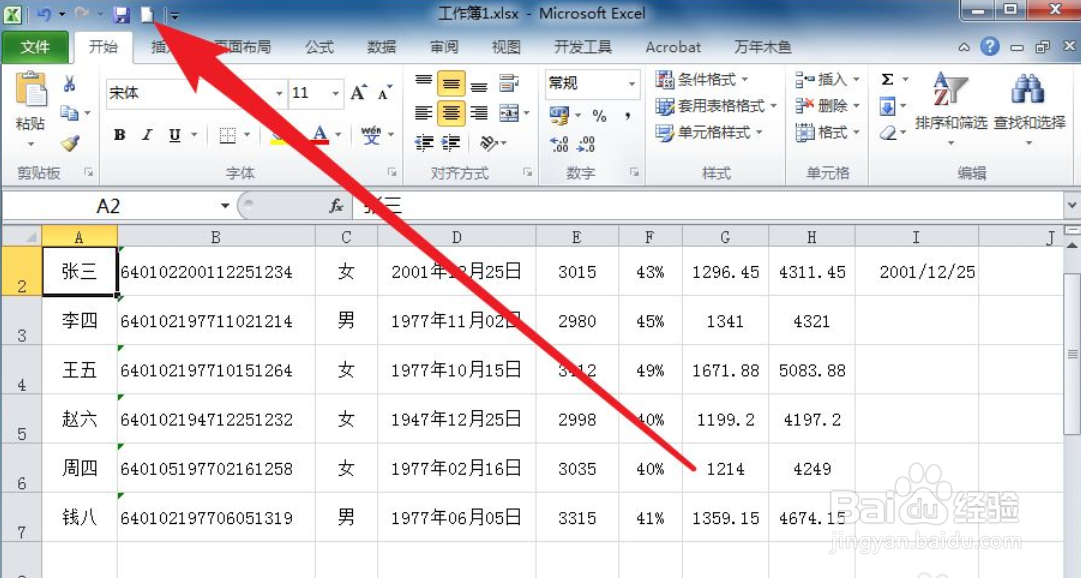Click the Save icon on Quick Access Toolbar
Viewport: 1081px width, 578px height.
coord(120,14)
